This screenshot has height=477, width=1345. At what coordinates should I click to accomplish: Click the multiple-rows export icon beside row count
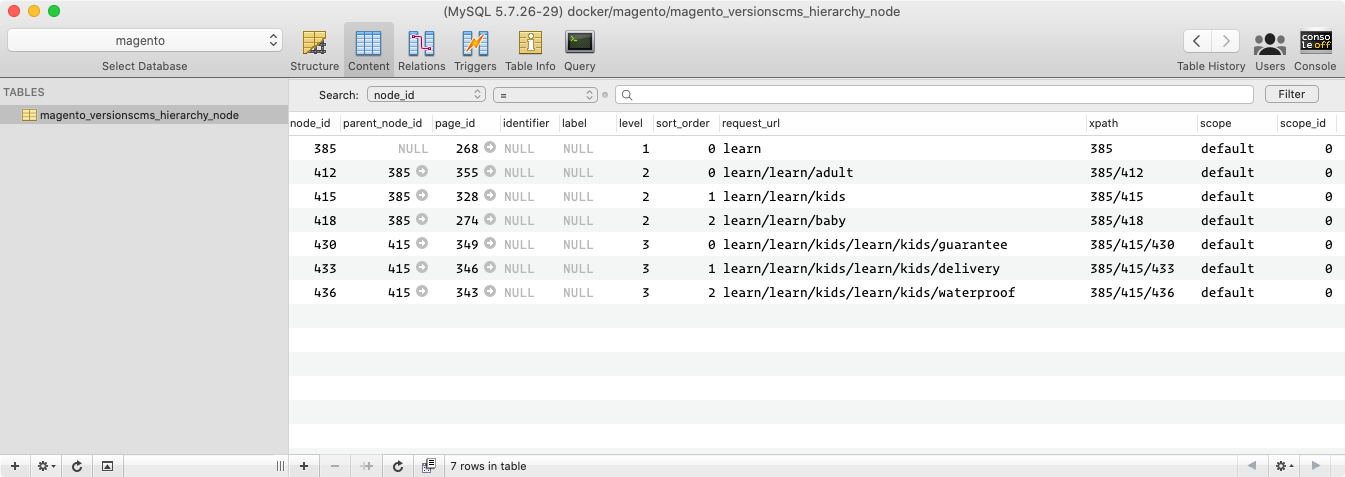429,466
